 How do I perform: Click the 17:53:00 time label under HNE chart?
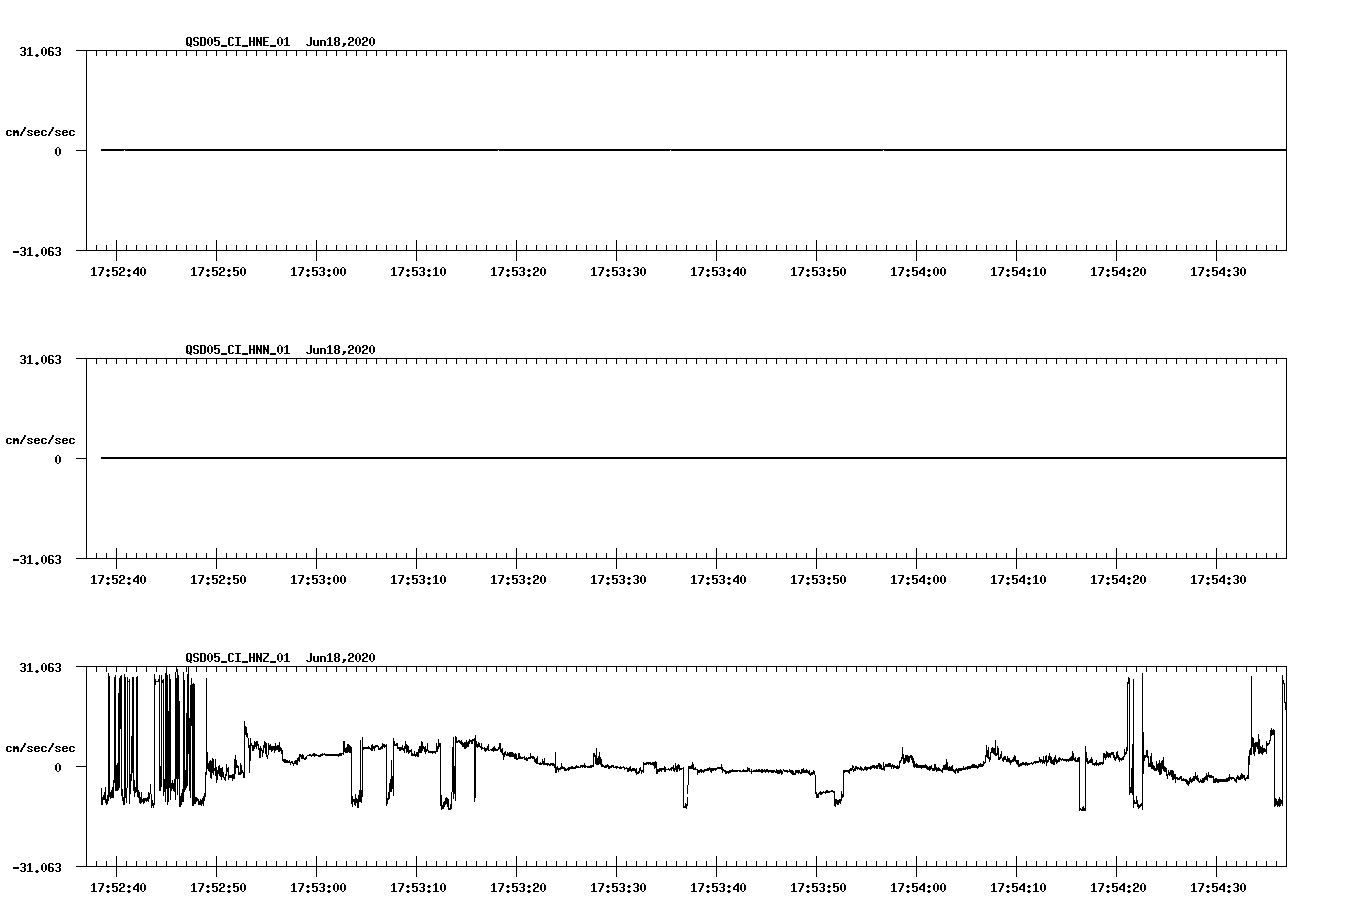[x=318, y=272]
